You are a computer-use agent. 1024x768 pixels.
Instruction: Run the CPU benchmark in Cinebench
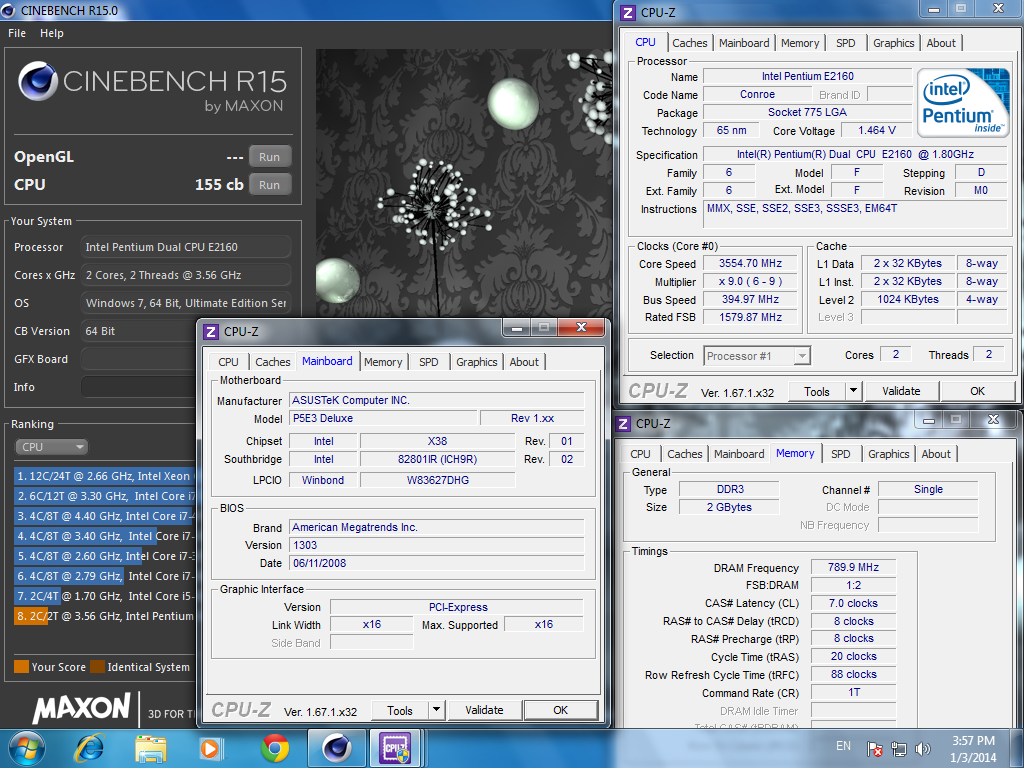pyautogui.click(x=269, y=185)
